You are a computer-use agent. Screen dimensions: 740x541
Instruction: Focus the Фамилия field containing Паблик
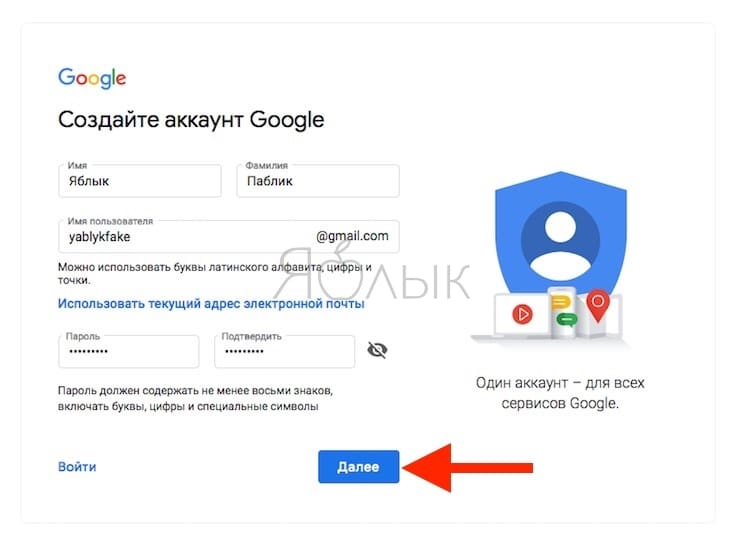coord(318,181)
